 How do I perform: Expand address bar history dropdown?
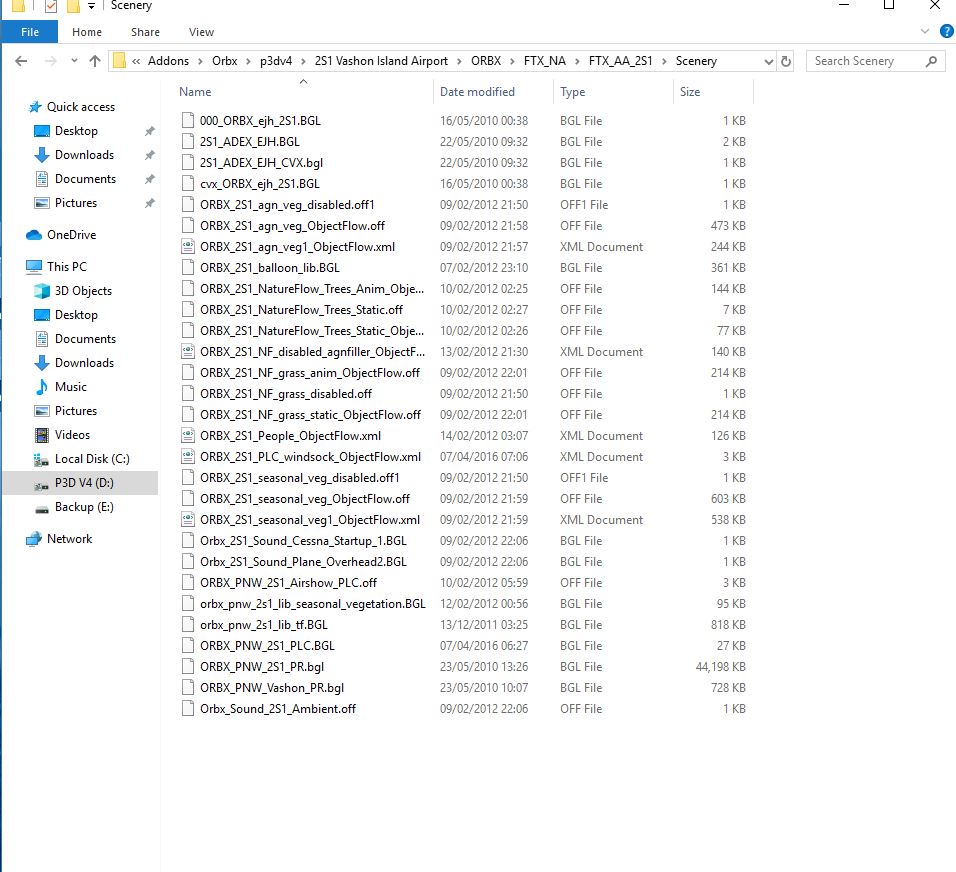(x=768, y=62)
